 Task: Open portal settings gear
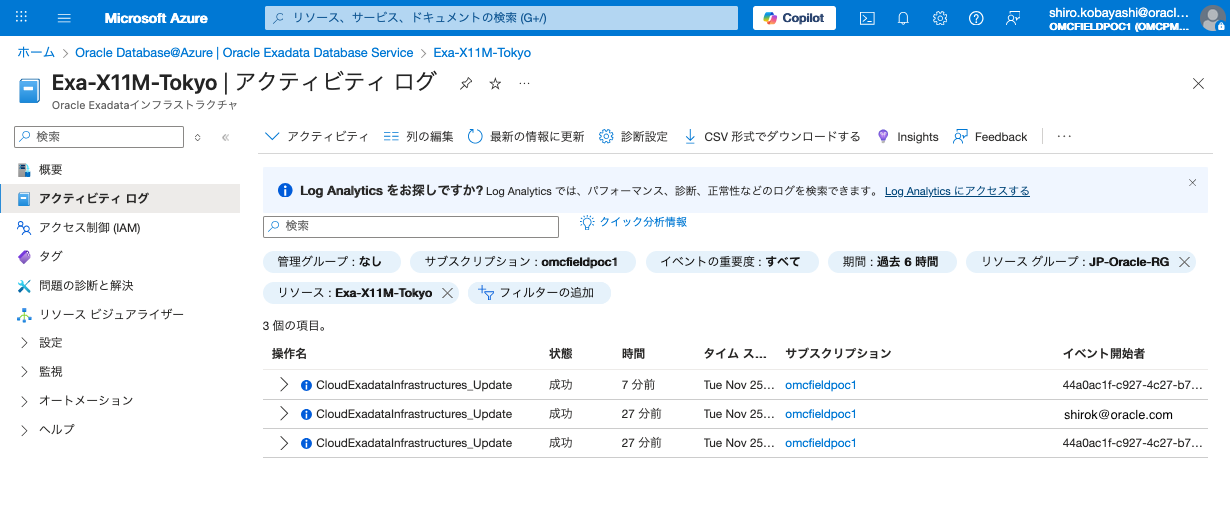(x=940, y=18)
